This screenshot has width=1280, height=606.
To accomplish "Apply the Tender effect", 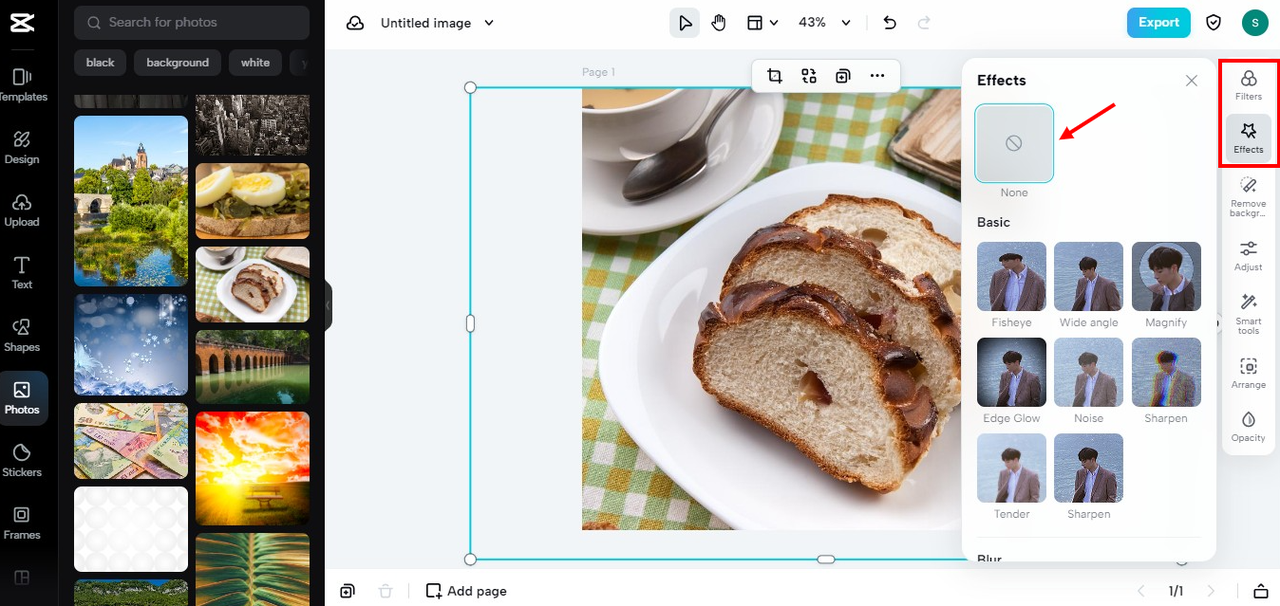I will click(1011, 468).
